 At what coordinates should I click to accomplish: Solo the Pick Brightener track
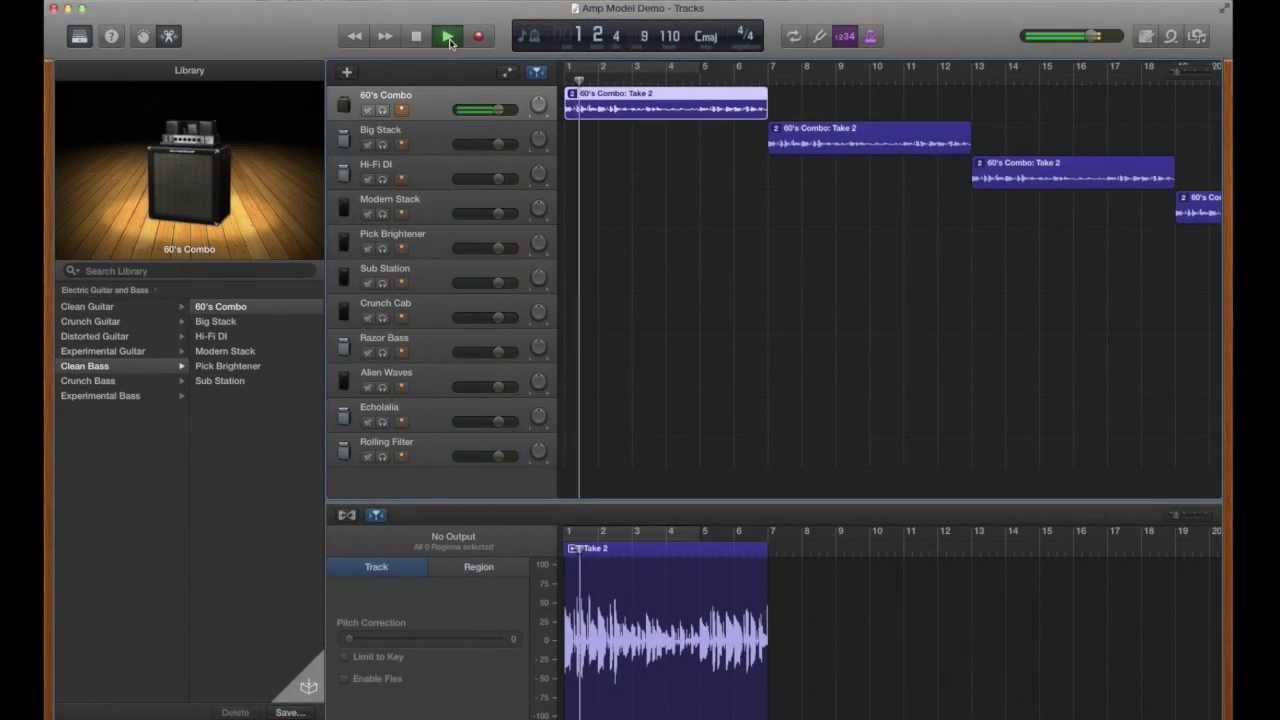point(383,249)
